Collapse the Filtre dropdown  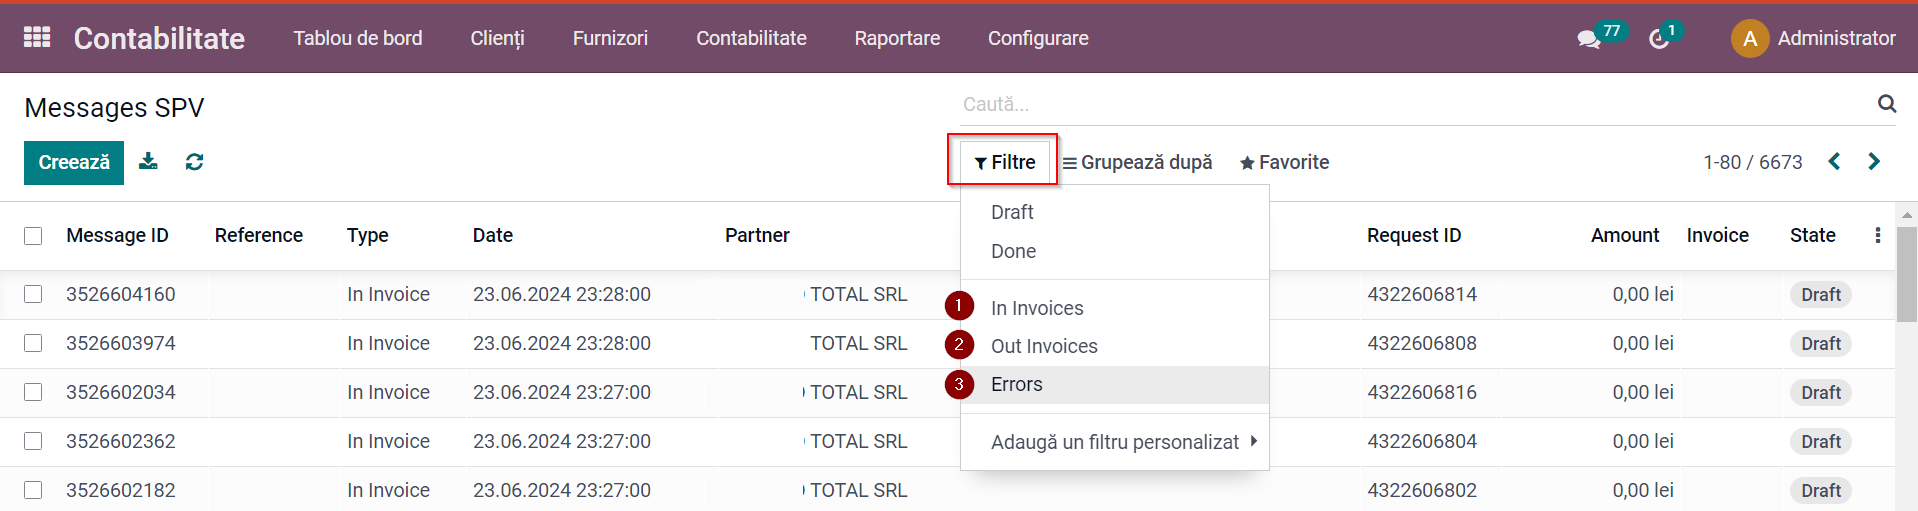[x=1005, y=162]
